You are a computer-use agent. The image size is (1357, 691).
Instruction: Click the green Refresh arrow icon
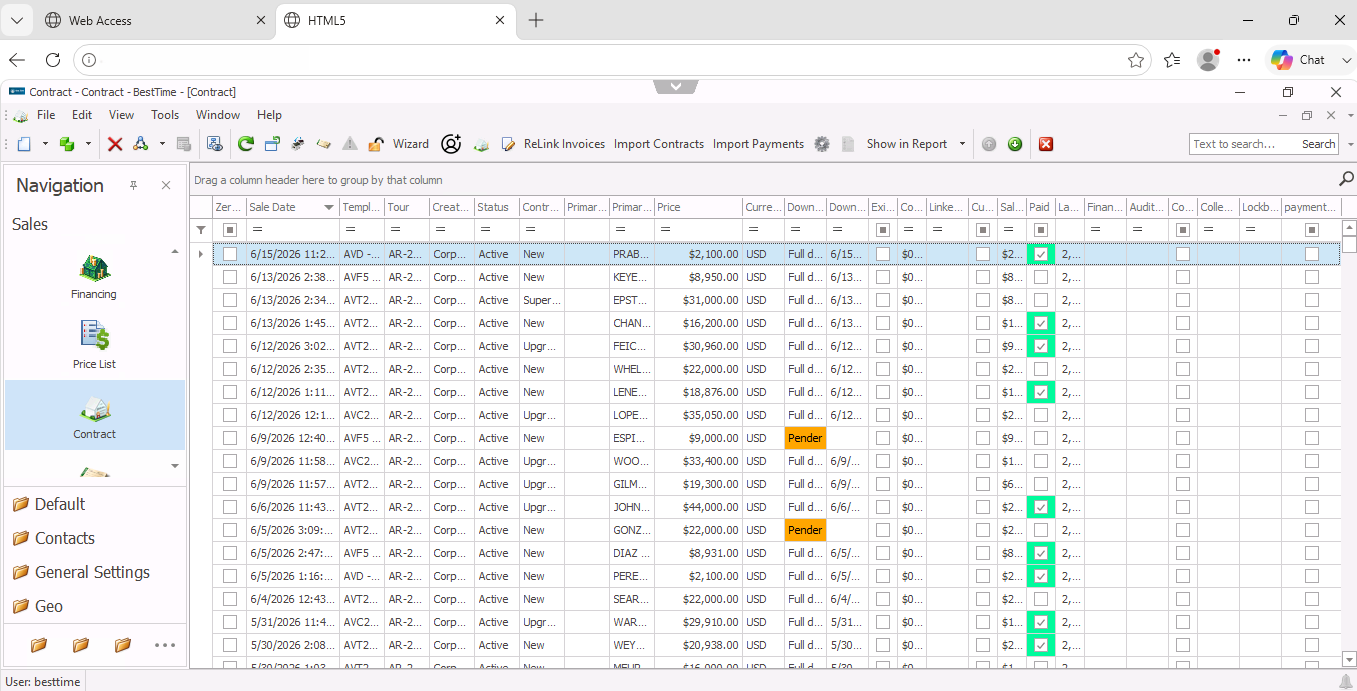(246, 144)
